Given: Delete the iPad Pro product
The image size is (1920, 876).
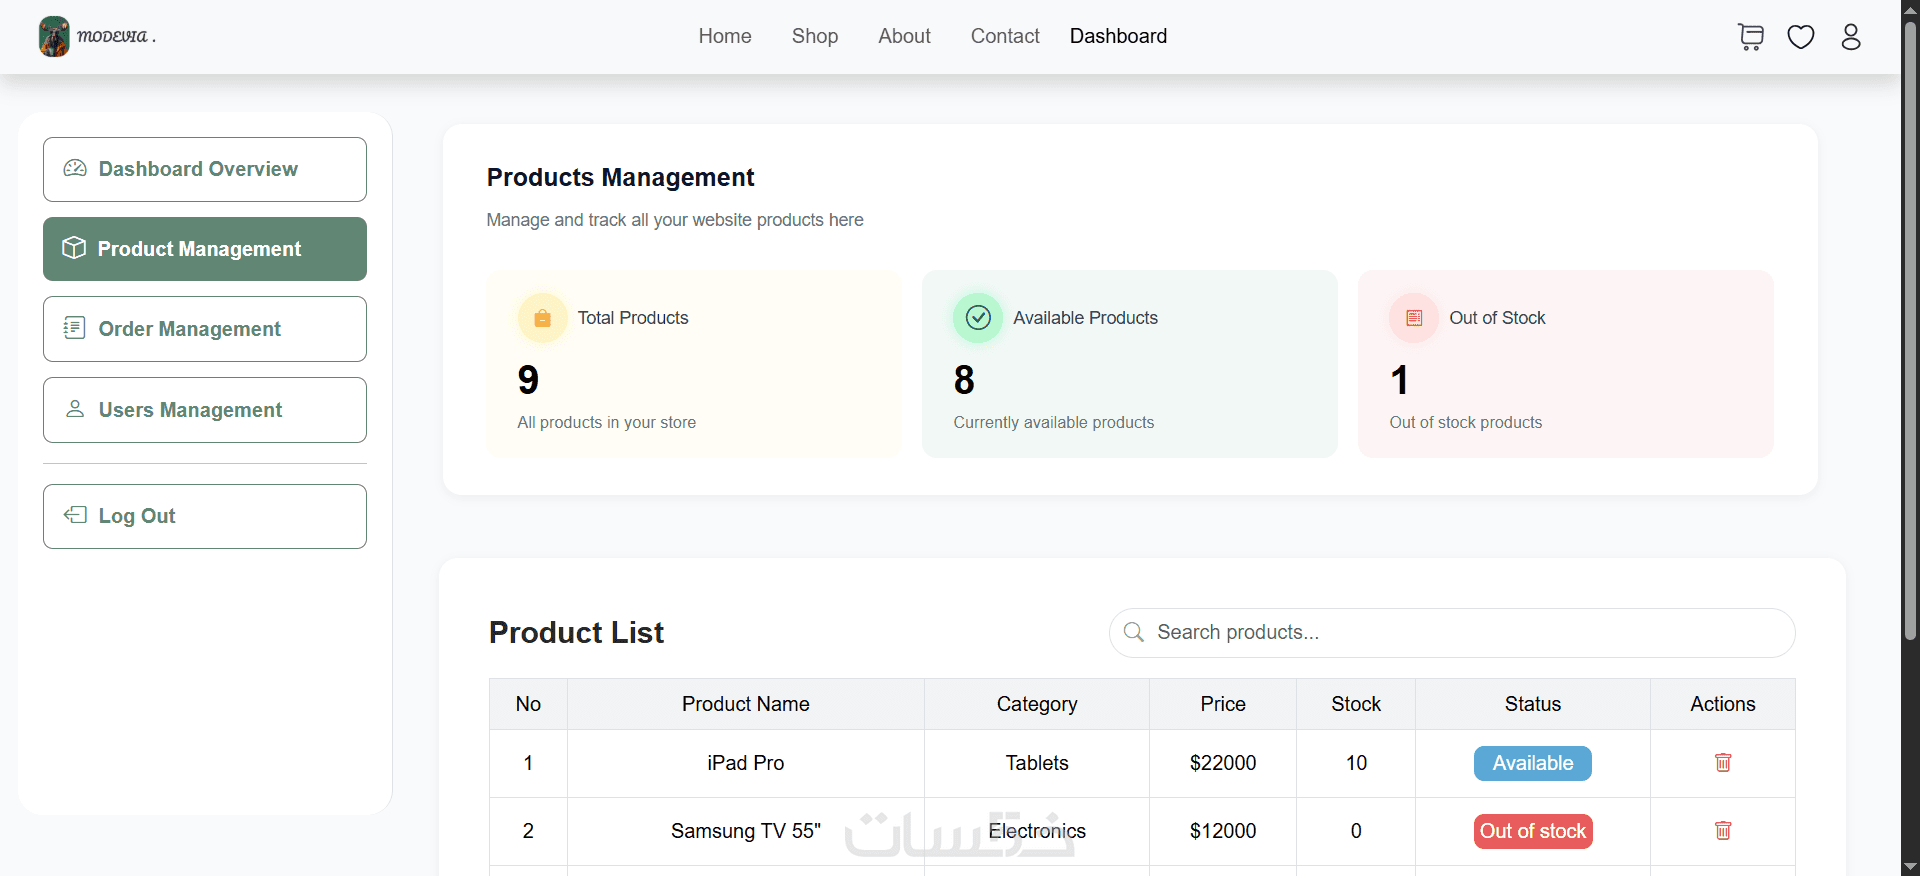Looking at the screenshot, I should (1722, 763).
